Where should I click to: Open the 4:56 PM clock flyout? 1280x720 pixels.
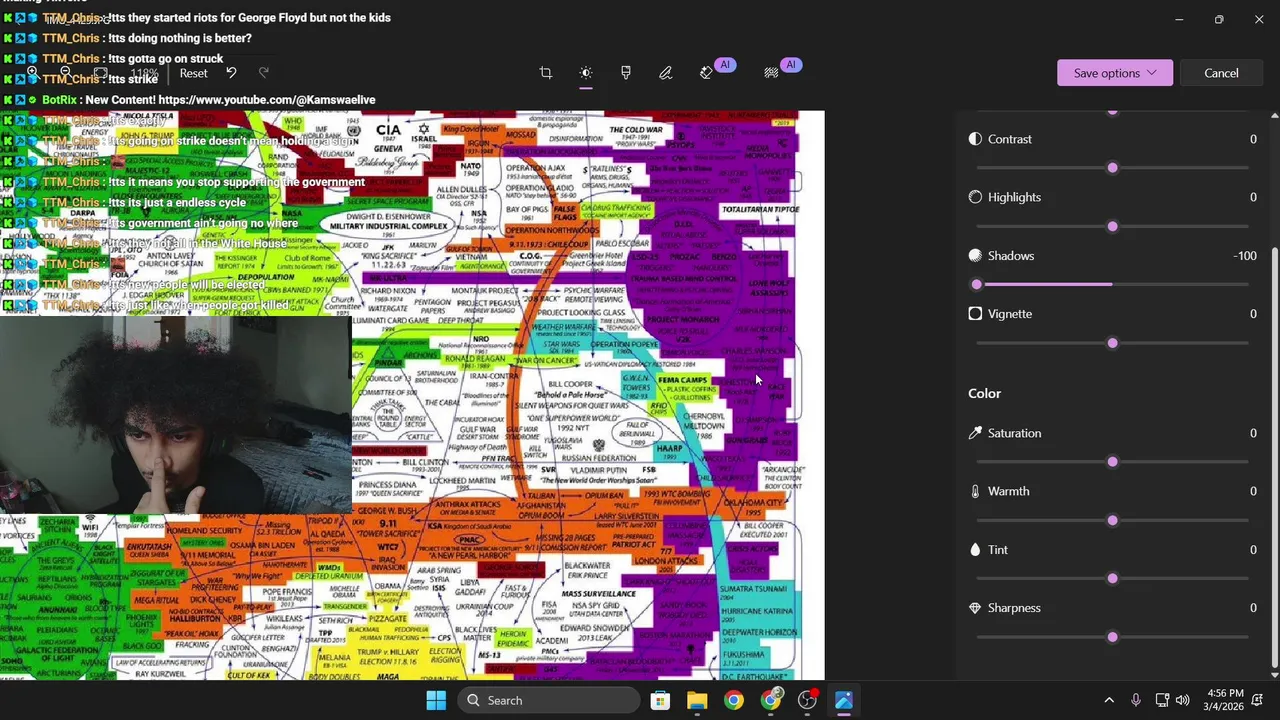(x=1225, y=700)
